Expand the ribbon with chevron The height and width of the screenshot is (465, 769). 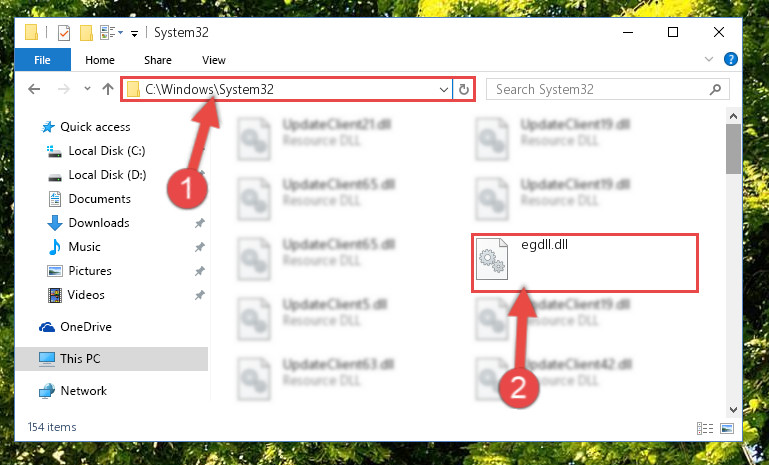(709, 59)
